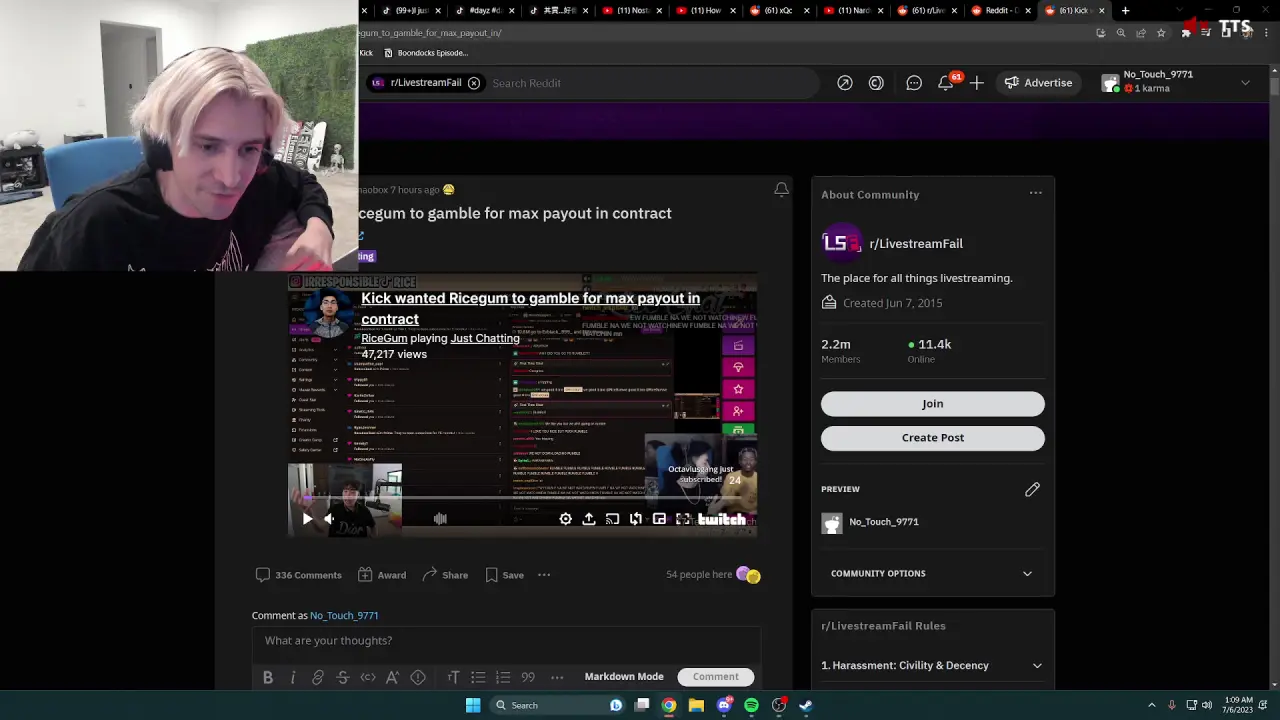Viewport: 1280px width, 720px height.
Task: Open the Reddit coins icon
Action: point(876,83)
